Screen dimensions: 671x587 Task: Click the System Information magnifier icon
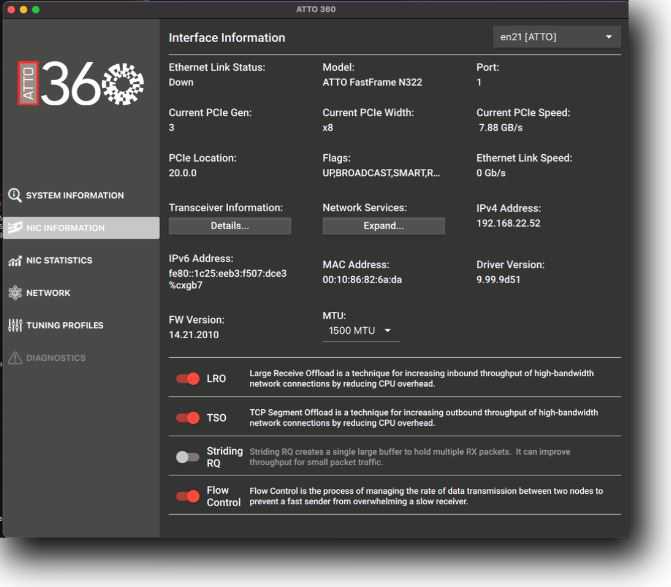15,195
